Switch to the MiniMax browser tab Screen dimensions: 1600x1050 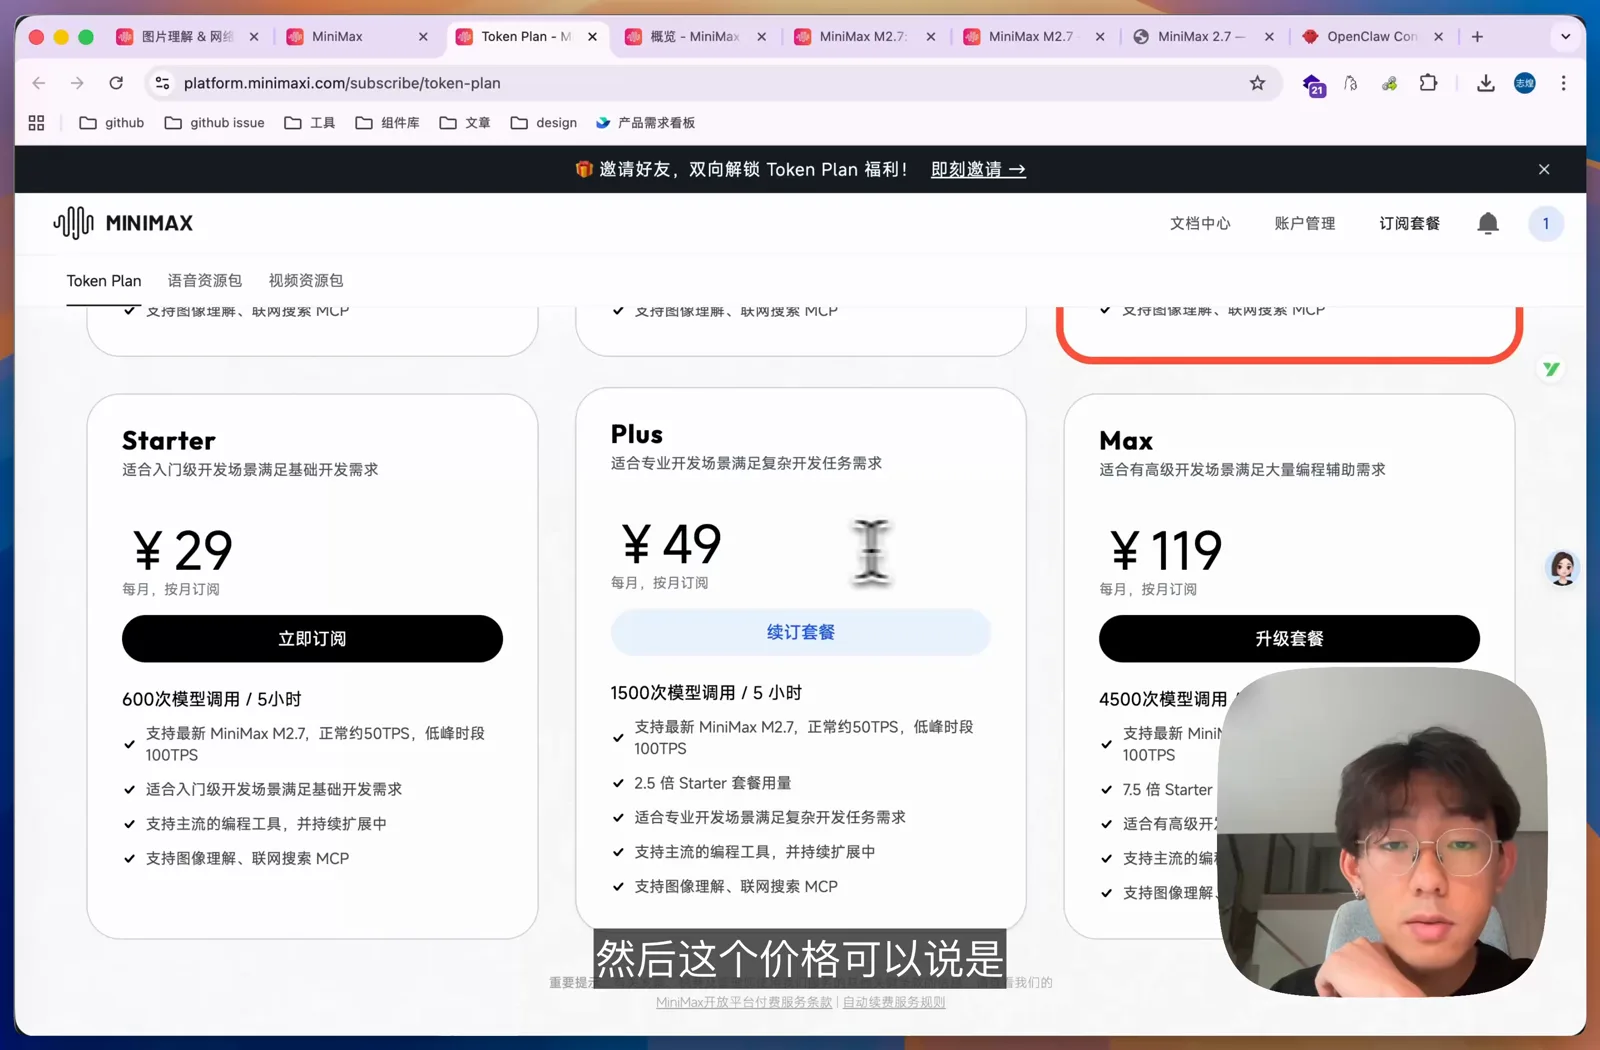356,37
